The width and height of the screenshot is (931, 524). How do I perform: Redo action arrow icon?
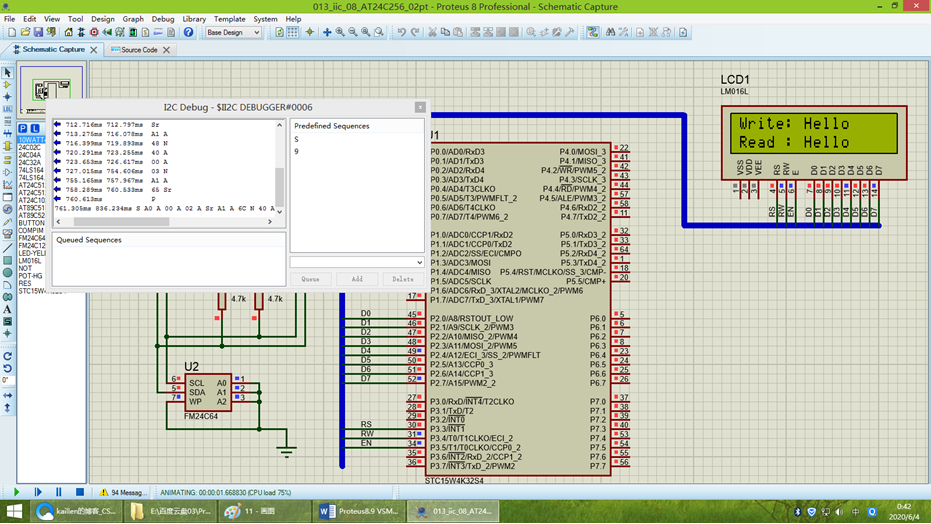tap(415, 33)
